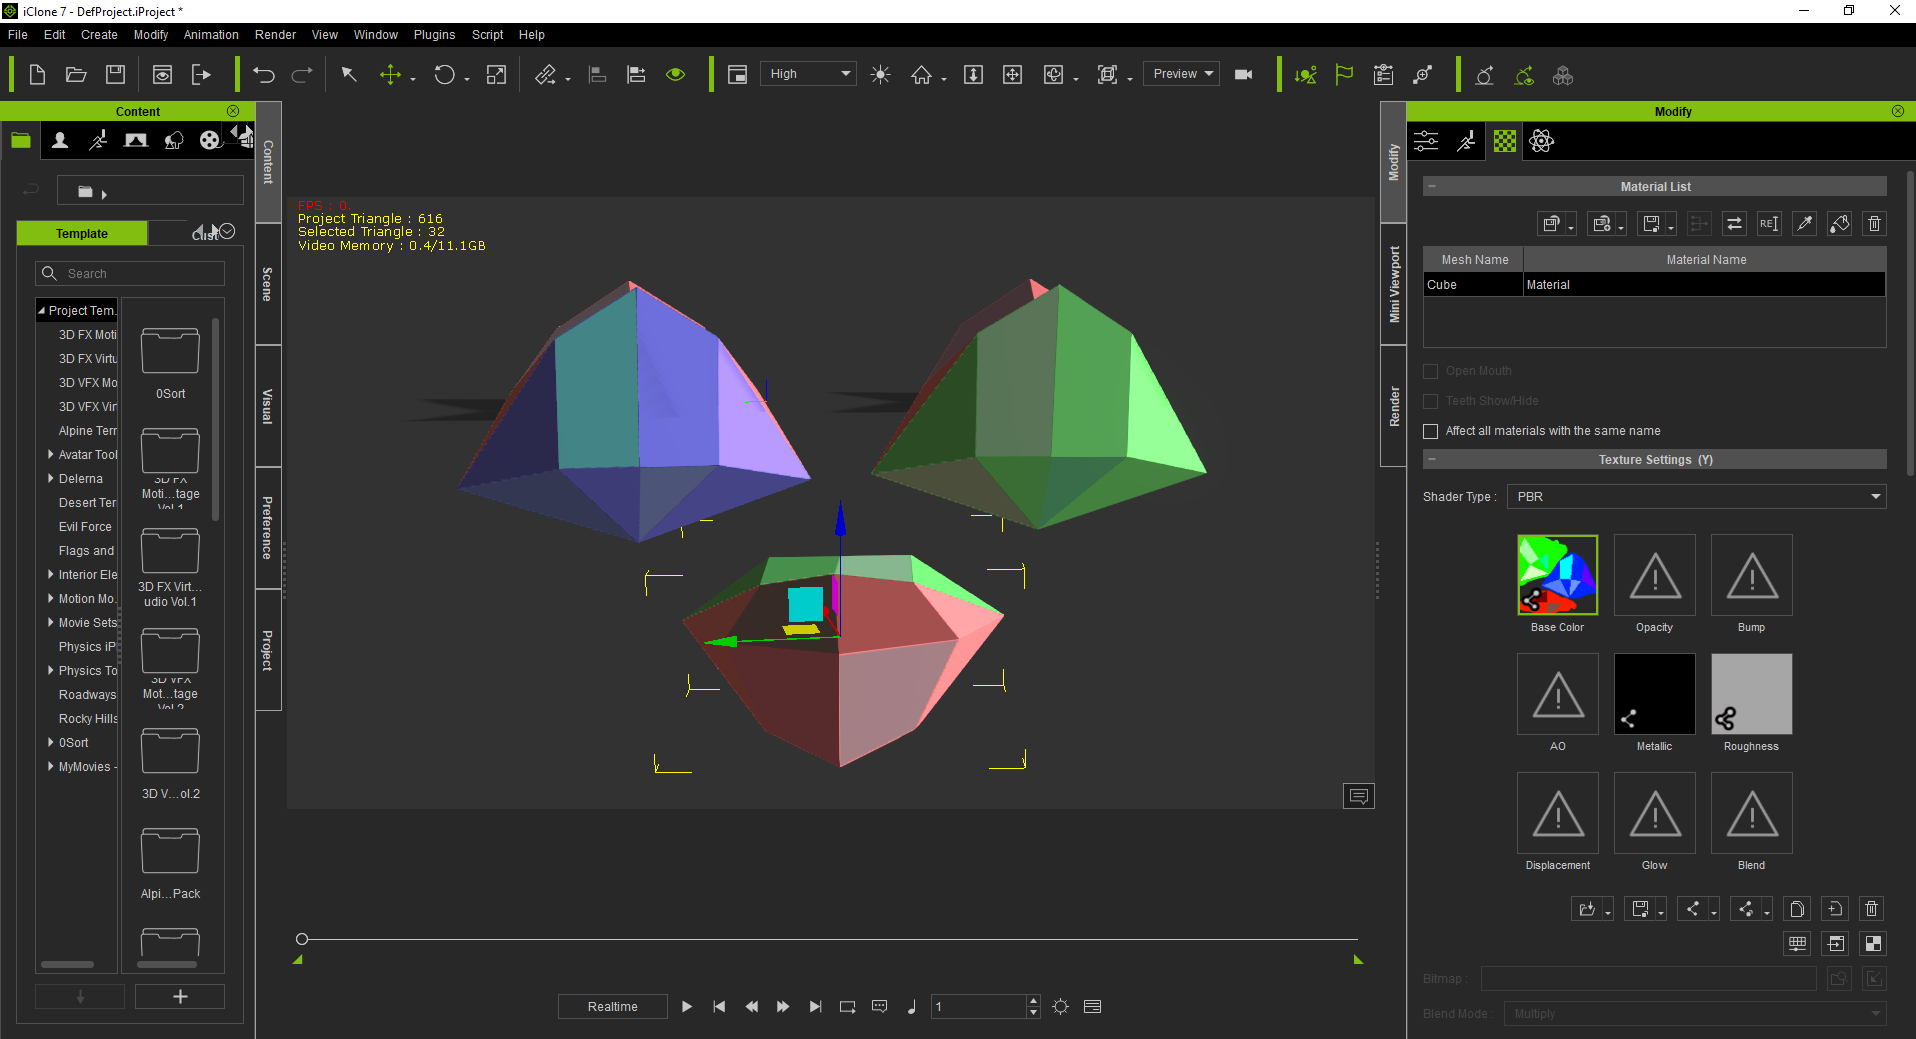1916x1039 pixels.
Task: Save project using the floppy disk icon
Action: (115, 75)
